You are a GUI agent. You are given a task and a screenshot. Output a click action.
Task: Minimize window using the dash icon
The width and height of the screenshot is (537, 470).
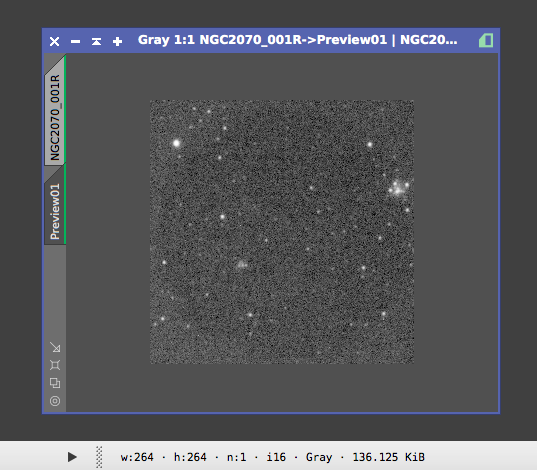click(75, 41)
